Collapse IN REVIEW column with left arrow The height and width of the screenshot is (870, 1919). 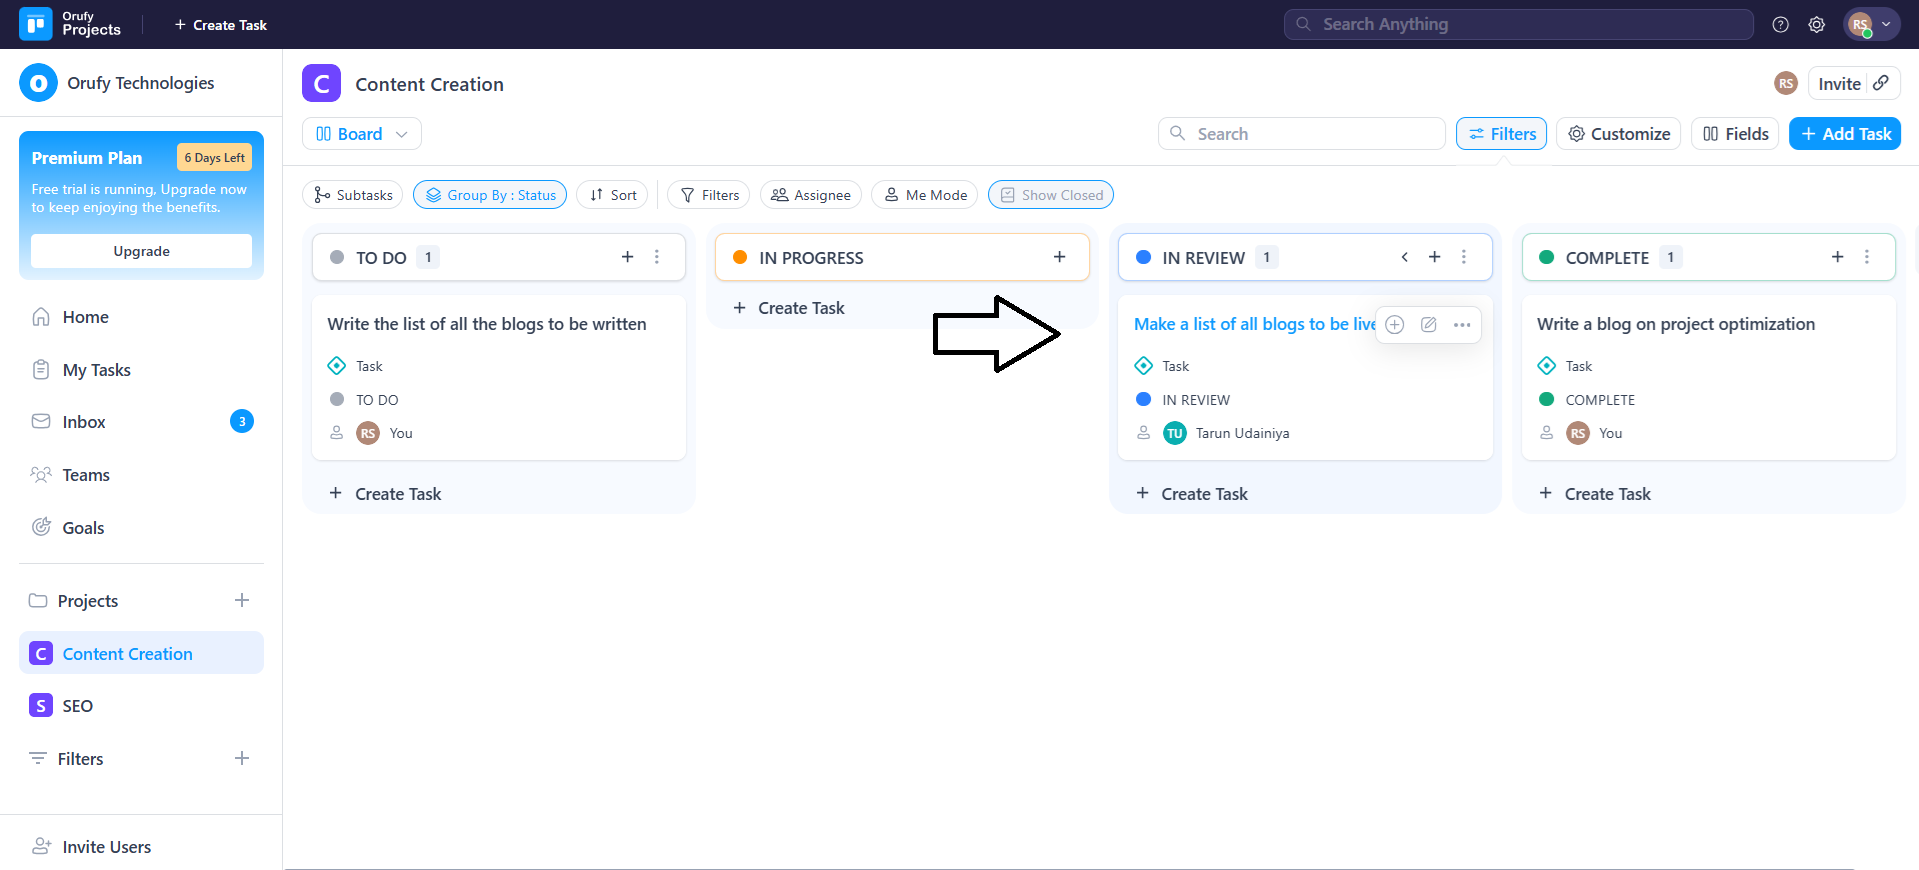[1405, 257]
